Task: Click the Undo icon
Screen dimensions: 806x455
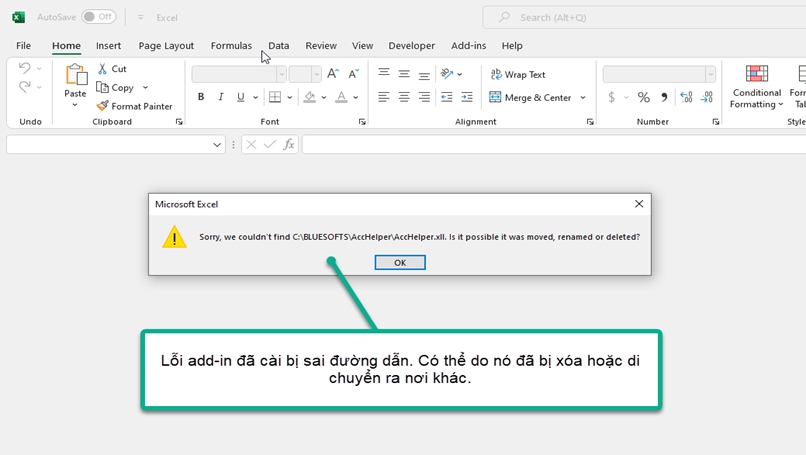Action: [24, 68]
